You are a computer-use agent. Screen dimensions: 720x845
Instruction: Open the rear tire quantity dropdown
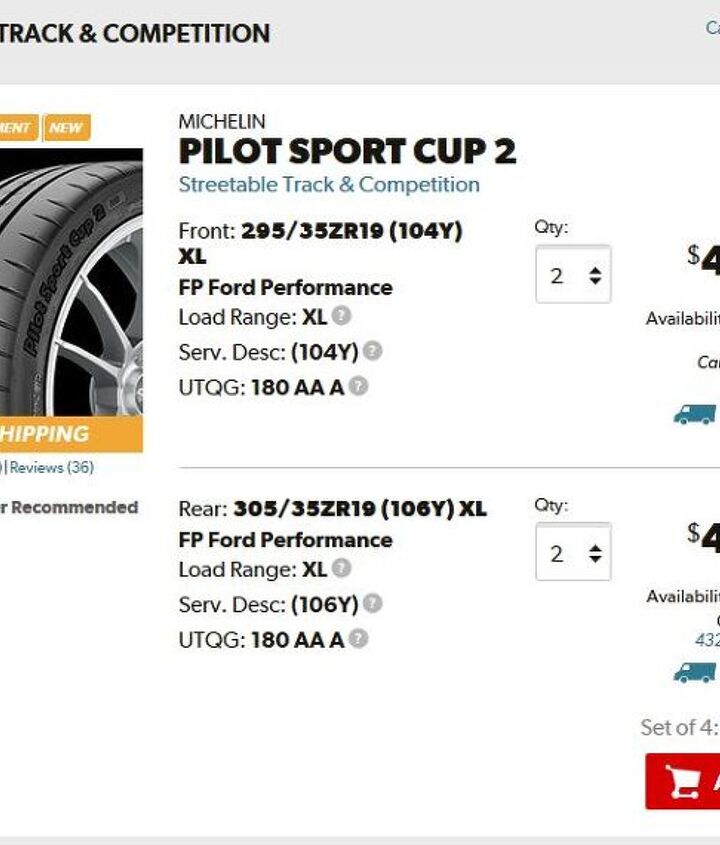pyautogui.click(x=573, y=552)
